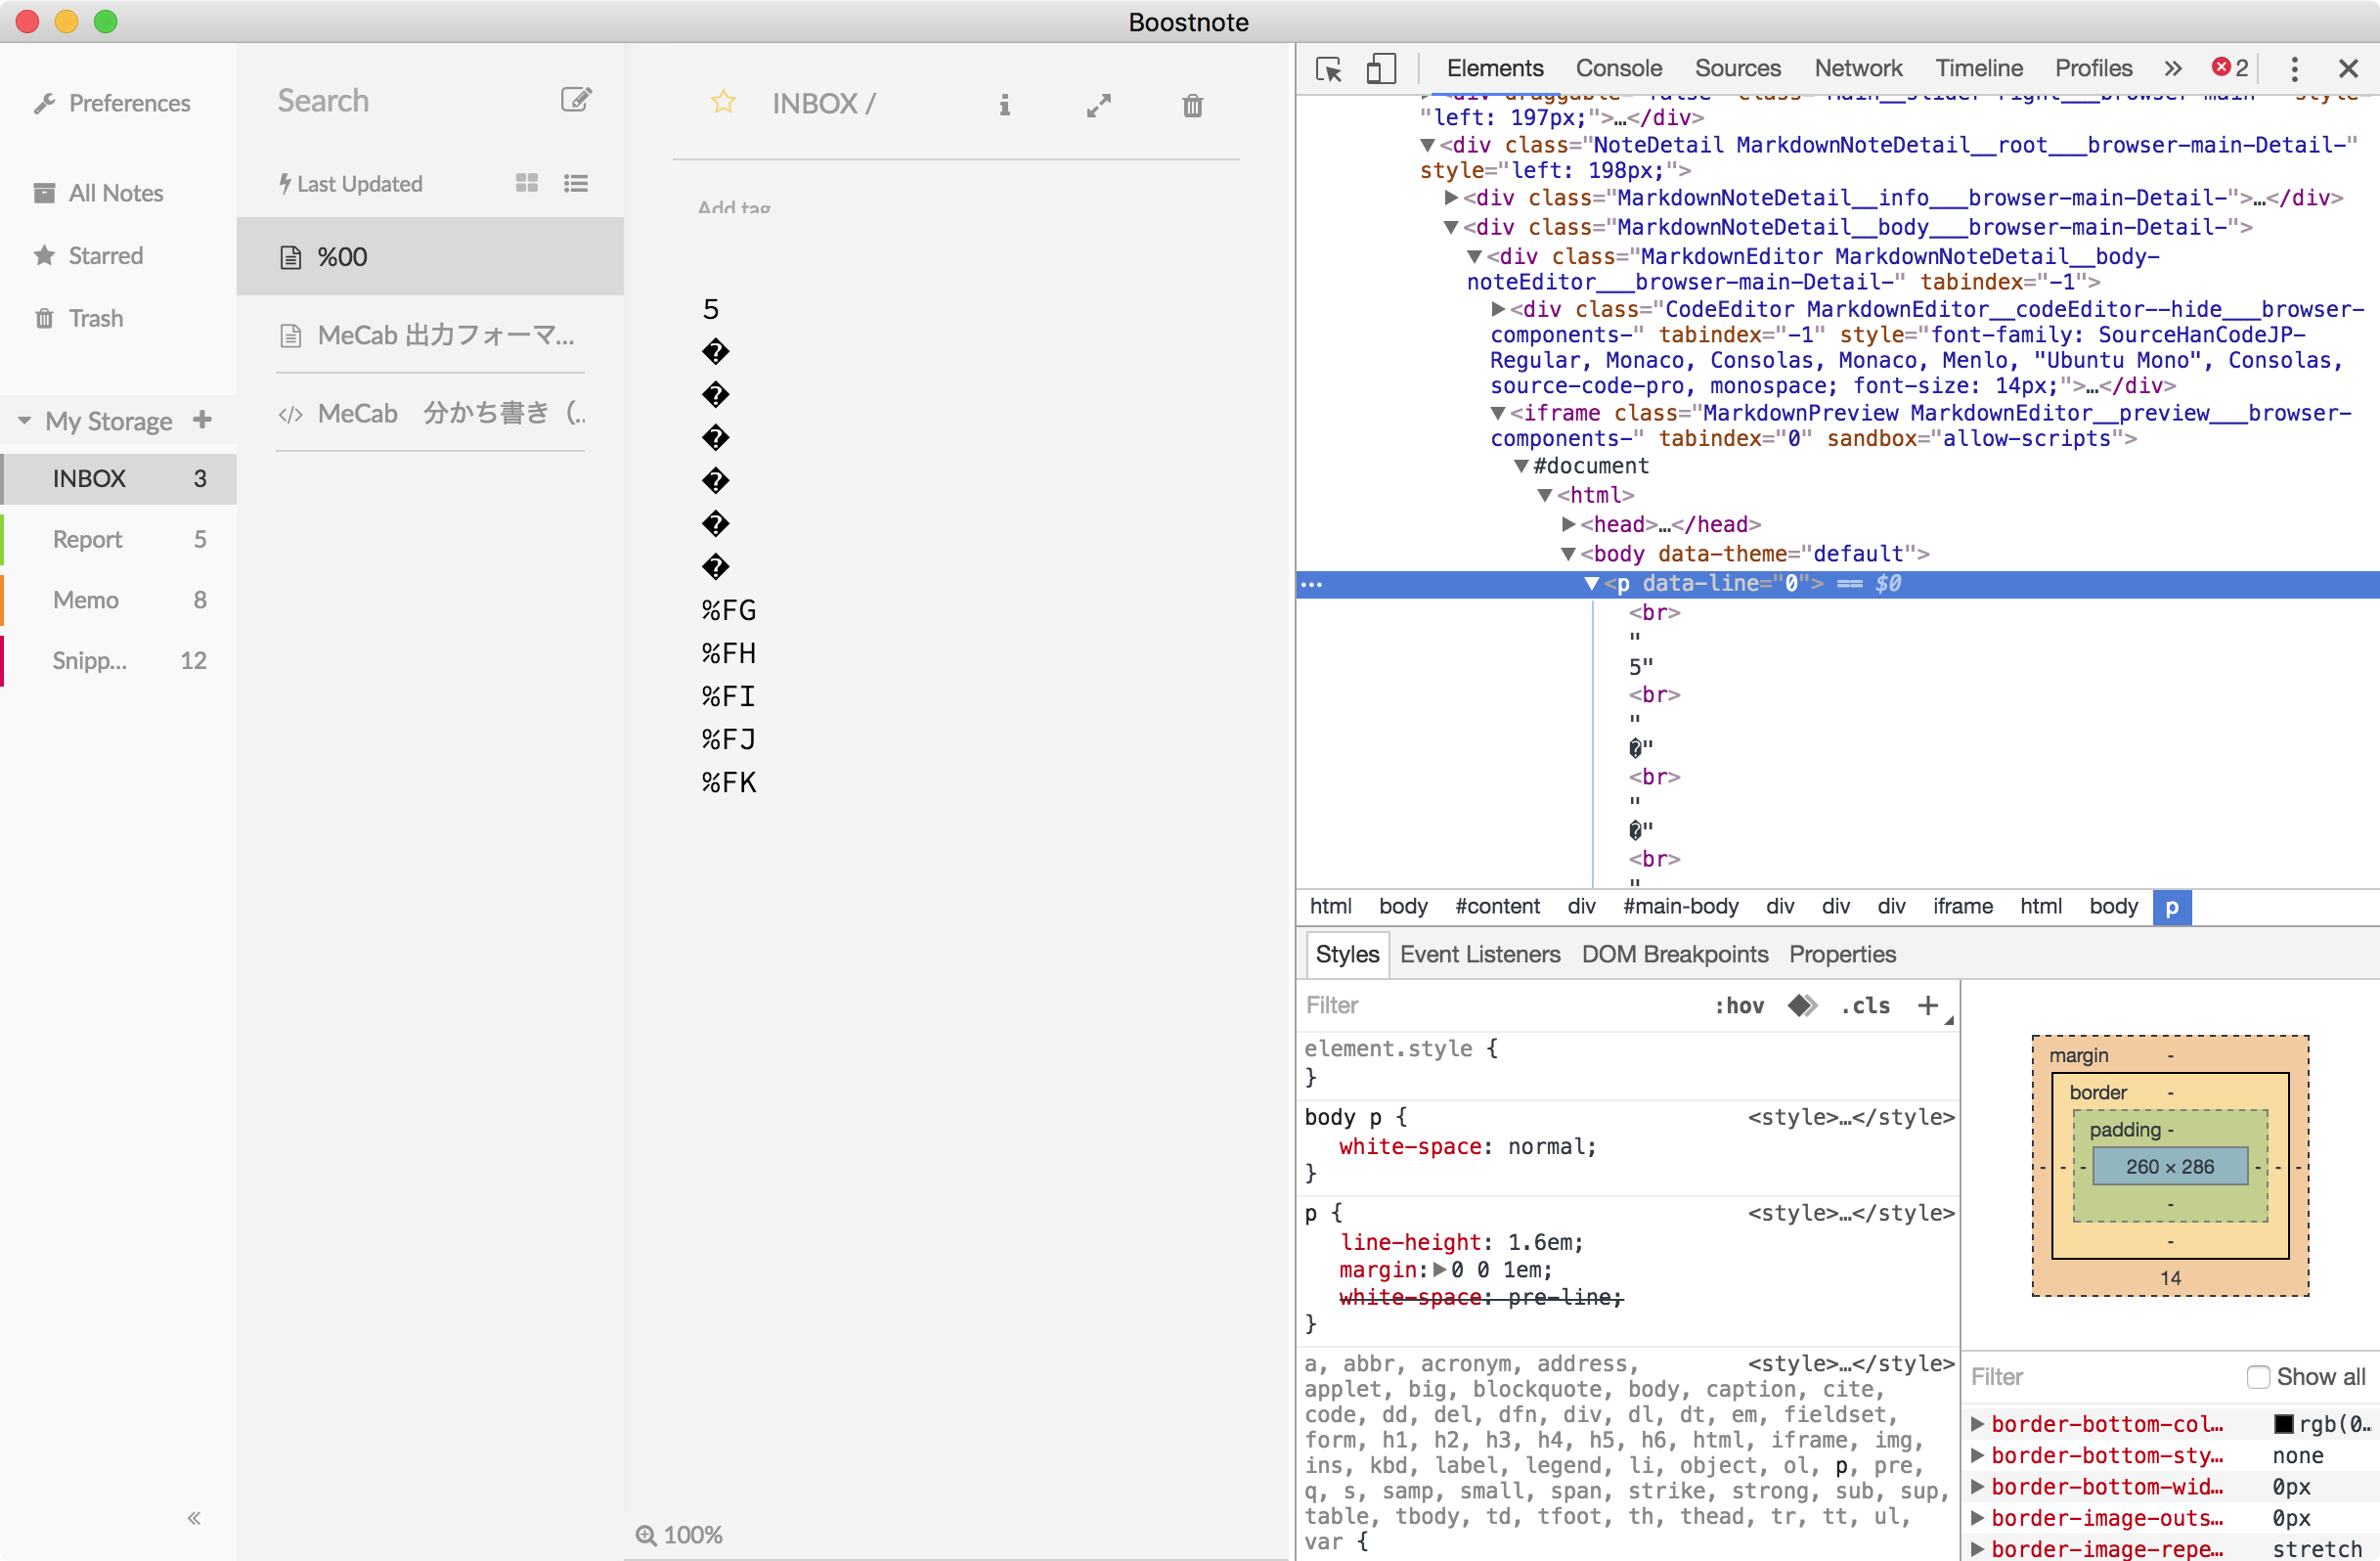
Task: Star the current note
Action: tap(723, 103)
